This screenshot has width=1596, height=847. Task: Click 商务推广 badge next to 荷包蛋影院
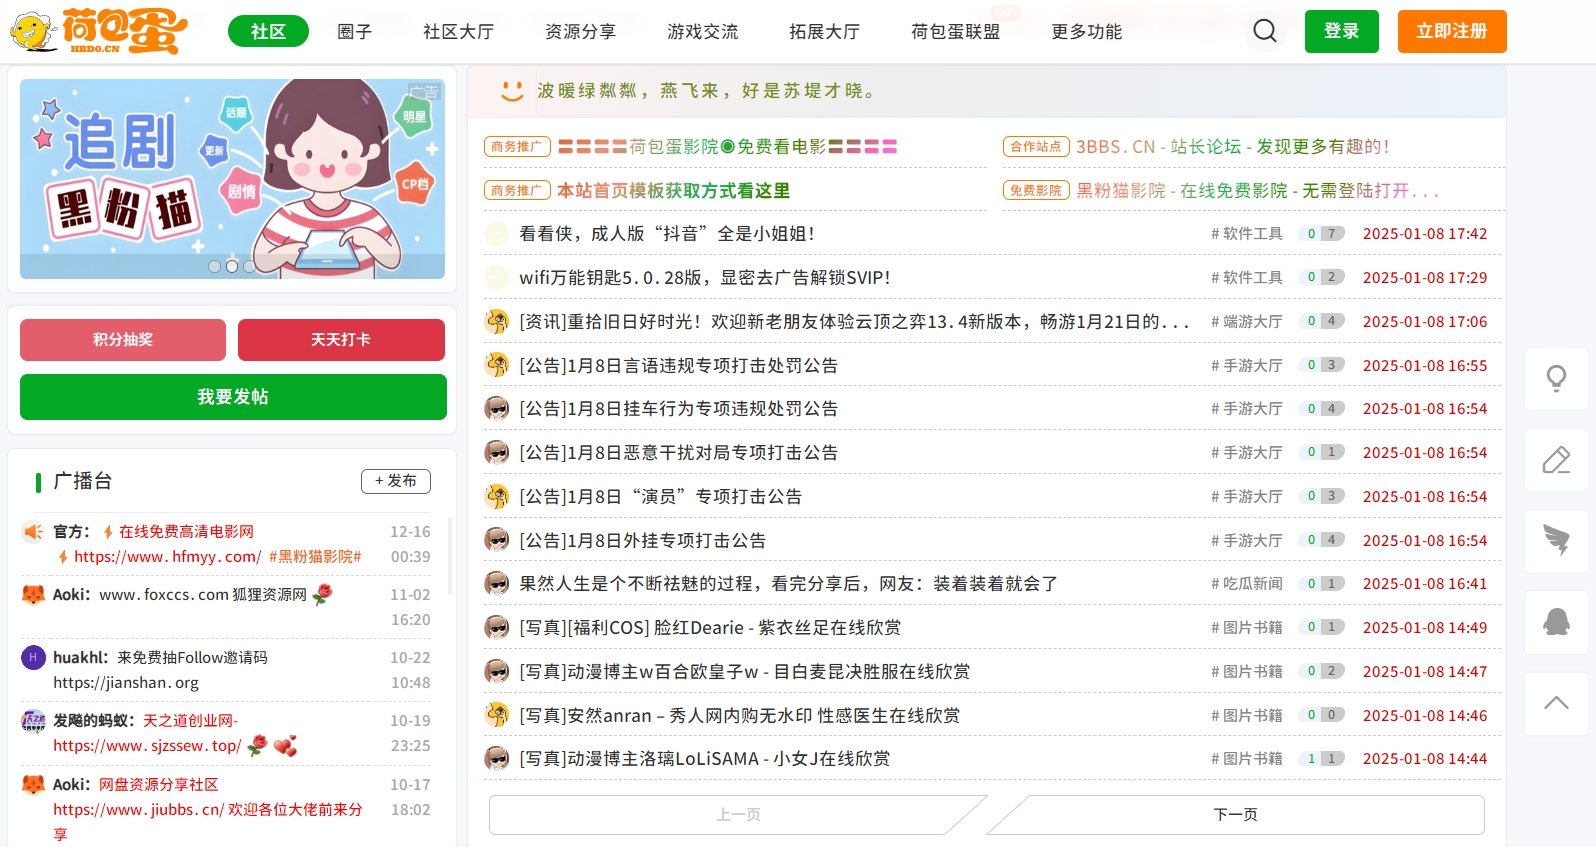coord(517,147)
